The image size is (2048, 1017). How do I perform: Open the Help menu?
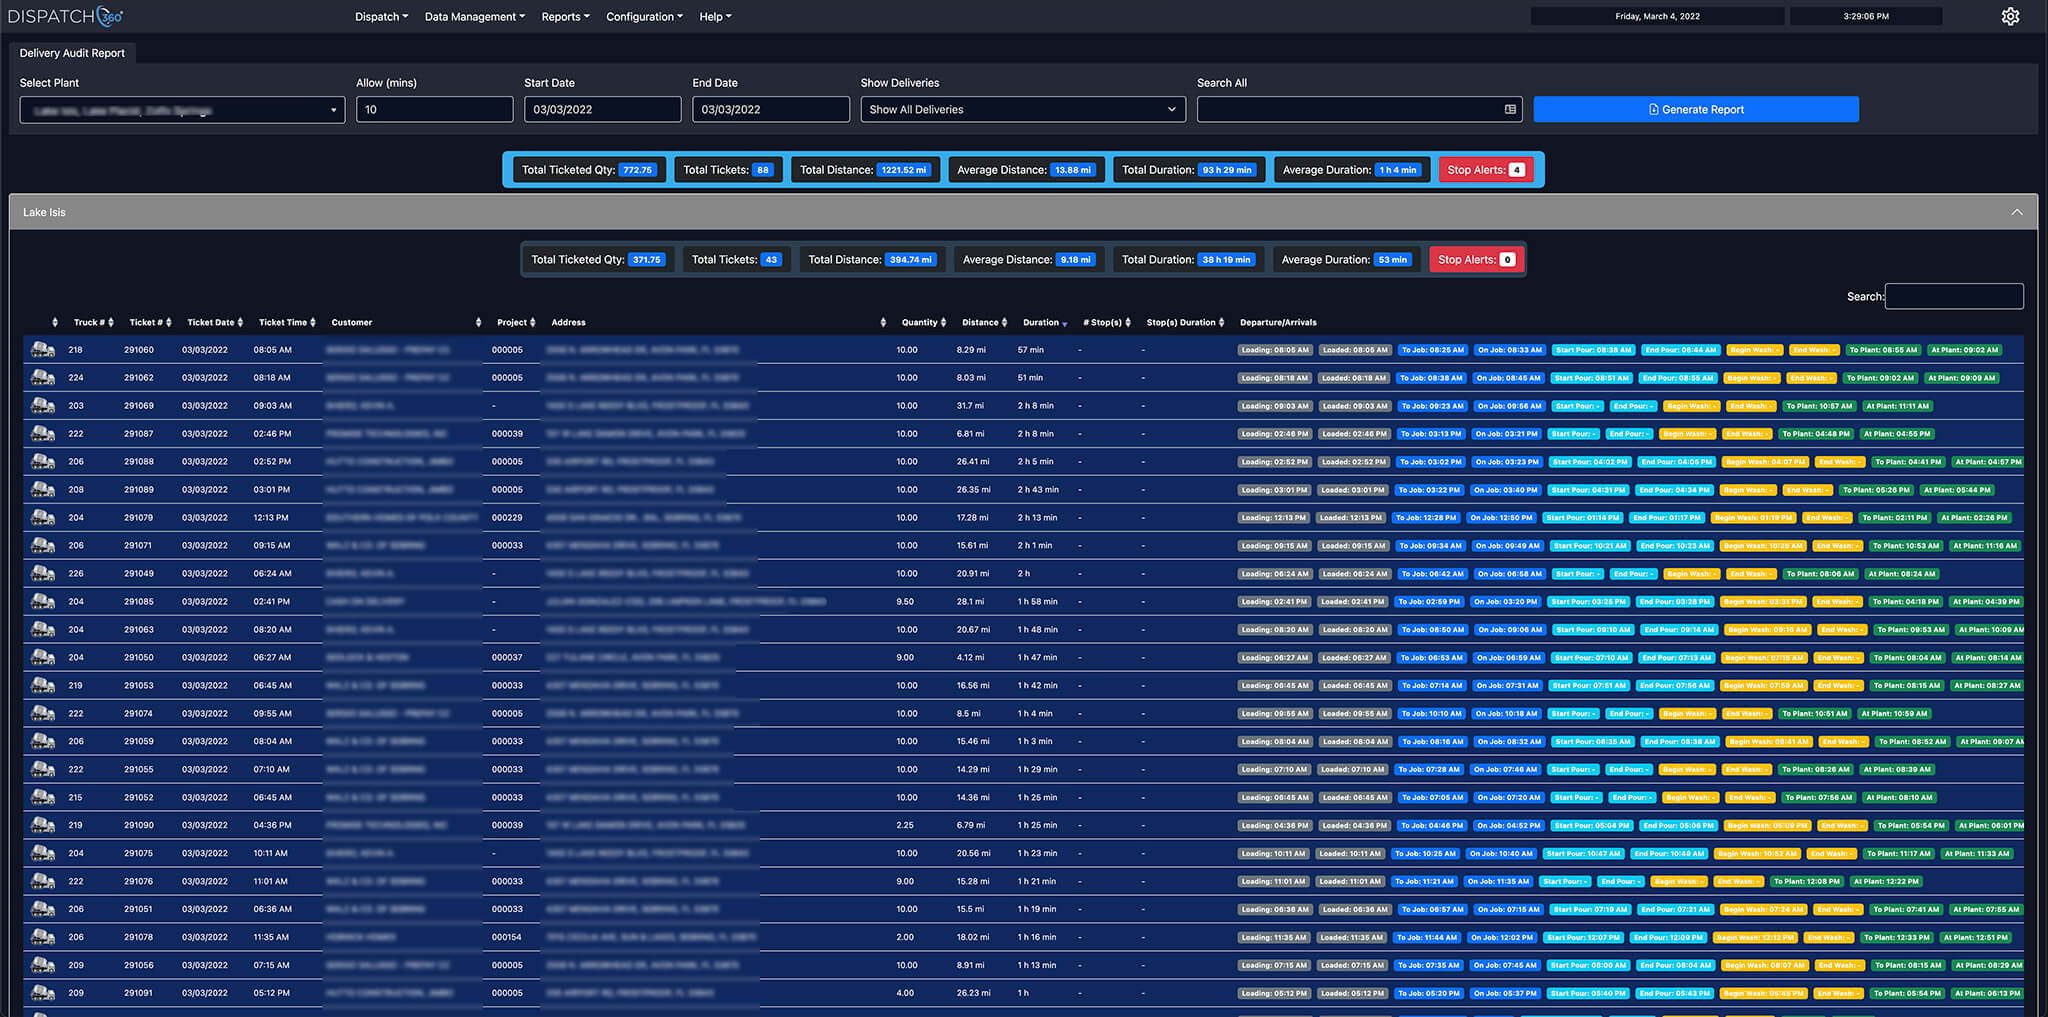pyautogui.click(x=715, y=17)
